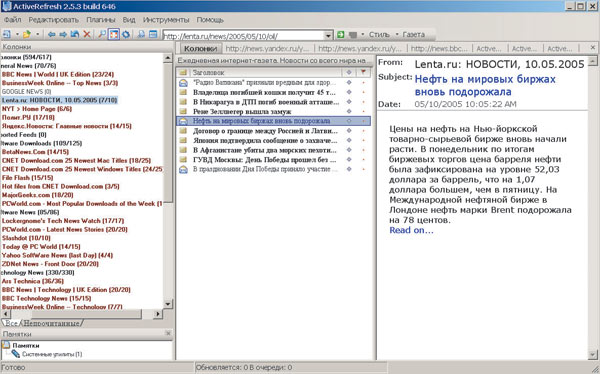Viewport: 600px width, 374px height.
Task: Select 'BBC News | World | UK Edition' feed
Action: point(58,74)
